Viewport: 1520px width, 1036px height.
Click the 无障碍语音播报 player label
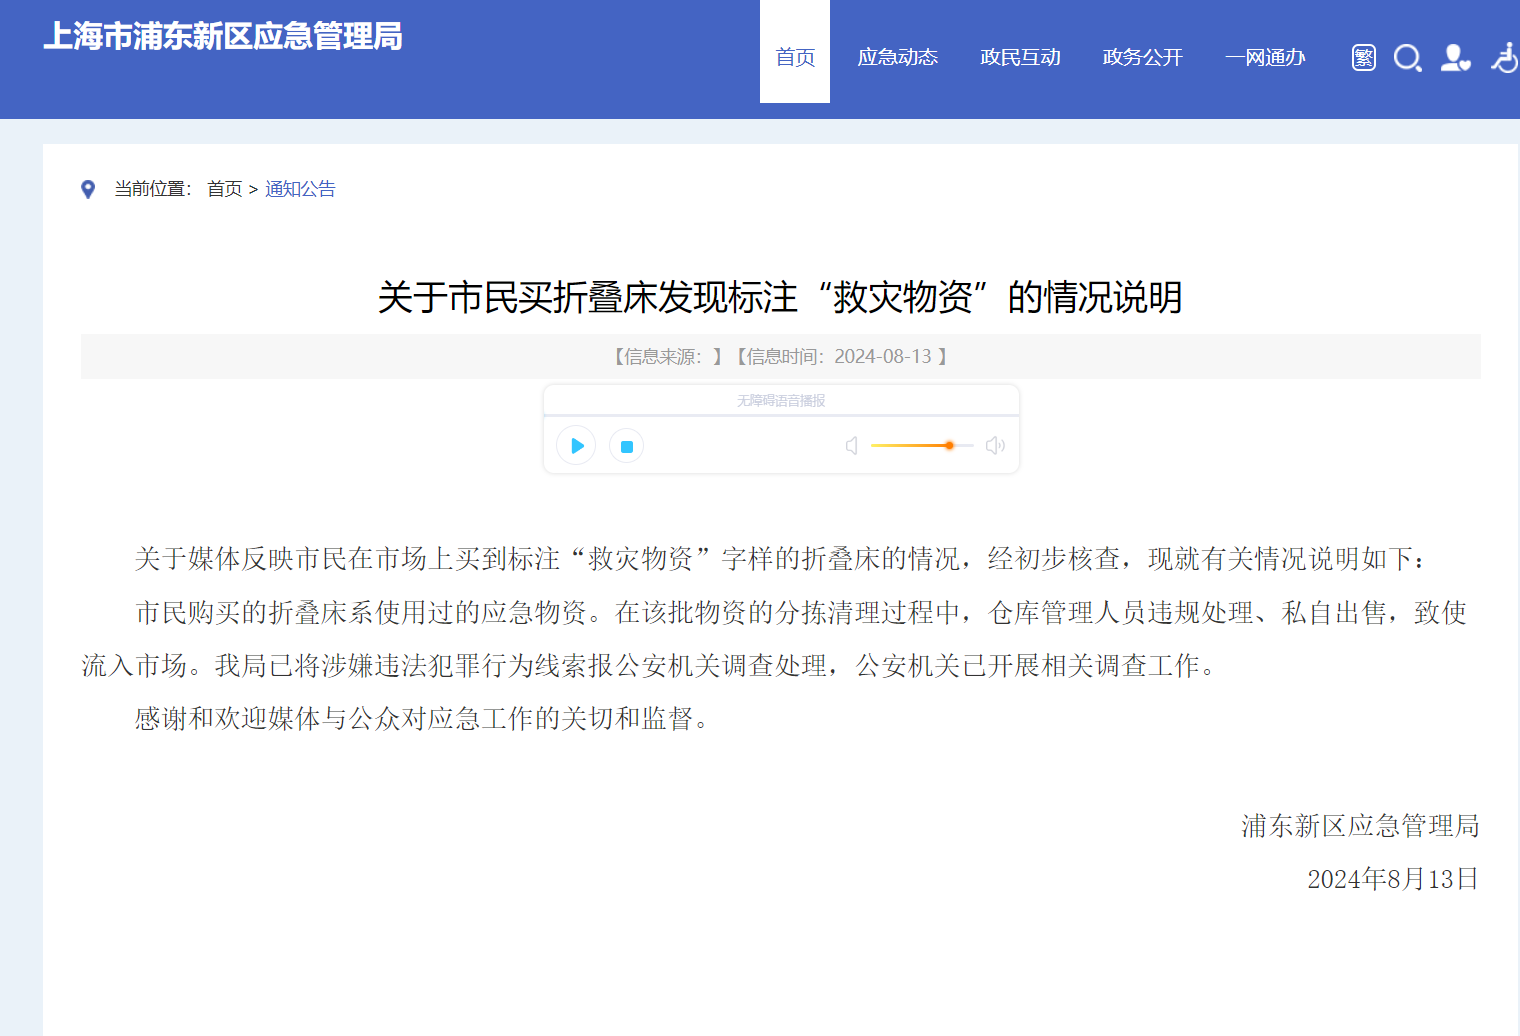coord(781,401)
